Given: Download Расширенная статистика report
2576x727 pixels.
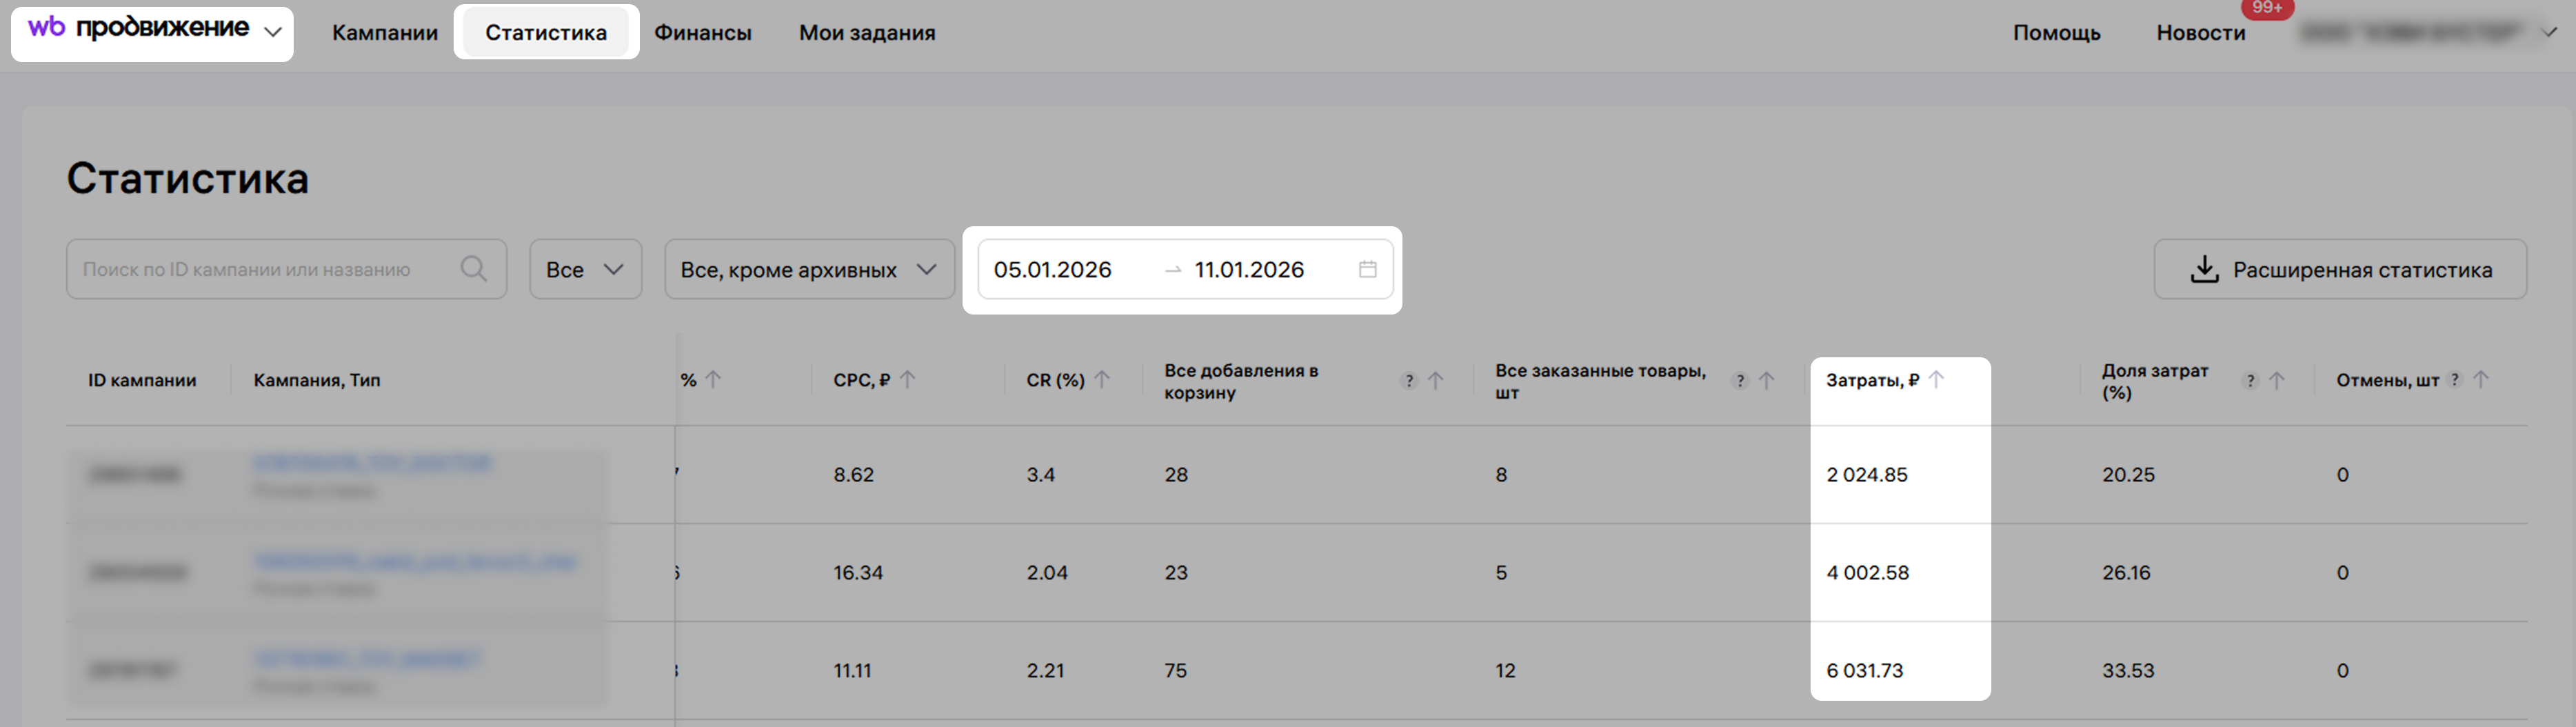Looking at the screenshot, I should click(x=2339, y=269).
